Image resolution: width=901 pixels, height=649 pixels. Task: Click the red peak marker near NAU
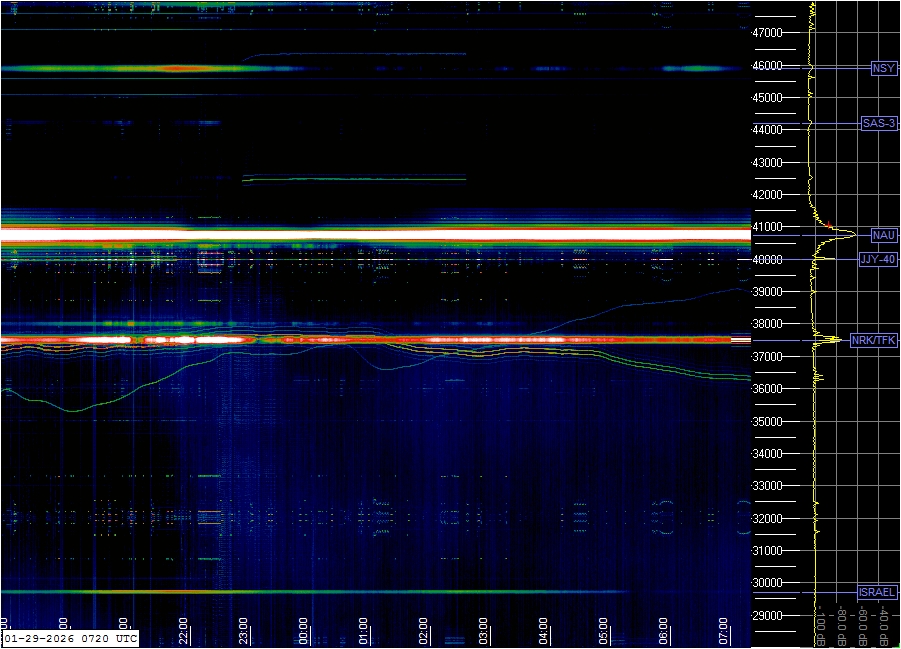[829, 224]
